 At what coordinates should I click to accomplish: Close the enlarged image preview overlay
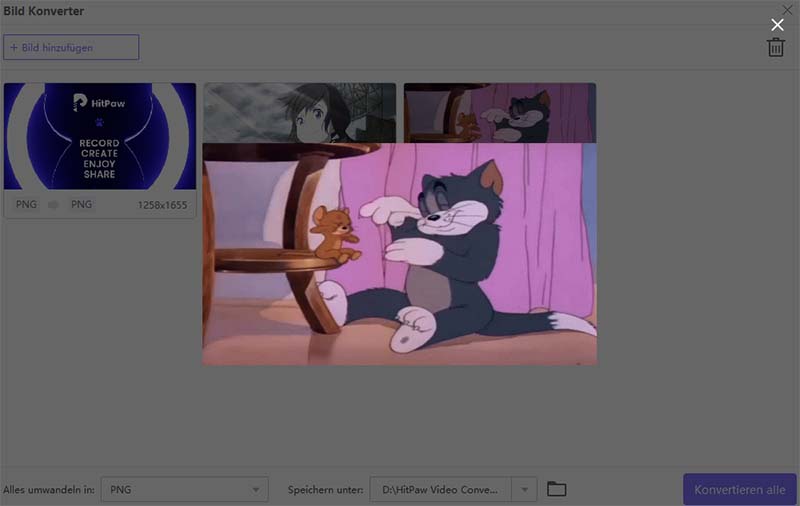pyautogui.click(x=777, y=24)
